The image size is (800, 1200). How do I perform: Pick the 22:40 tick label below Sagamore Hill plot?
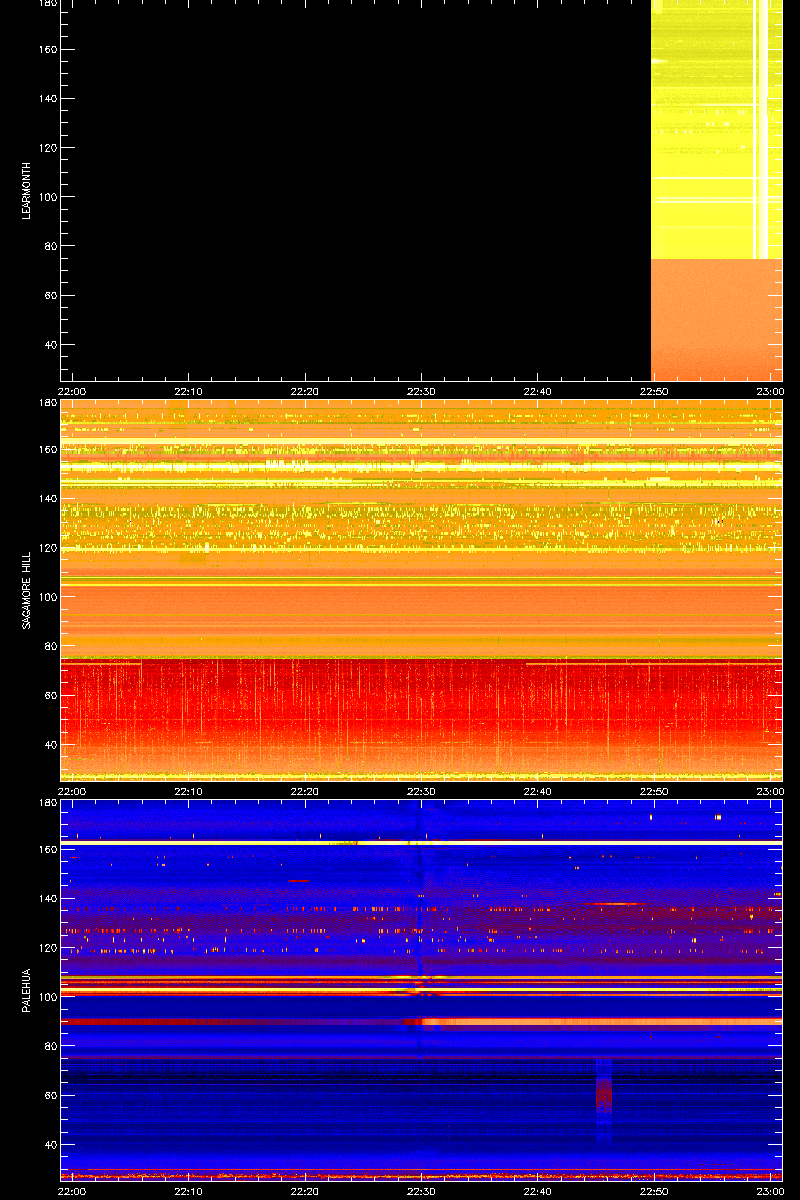tap(538, 791)
